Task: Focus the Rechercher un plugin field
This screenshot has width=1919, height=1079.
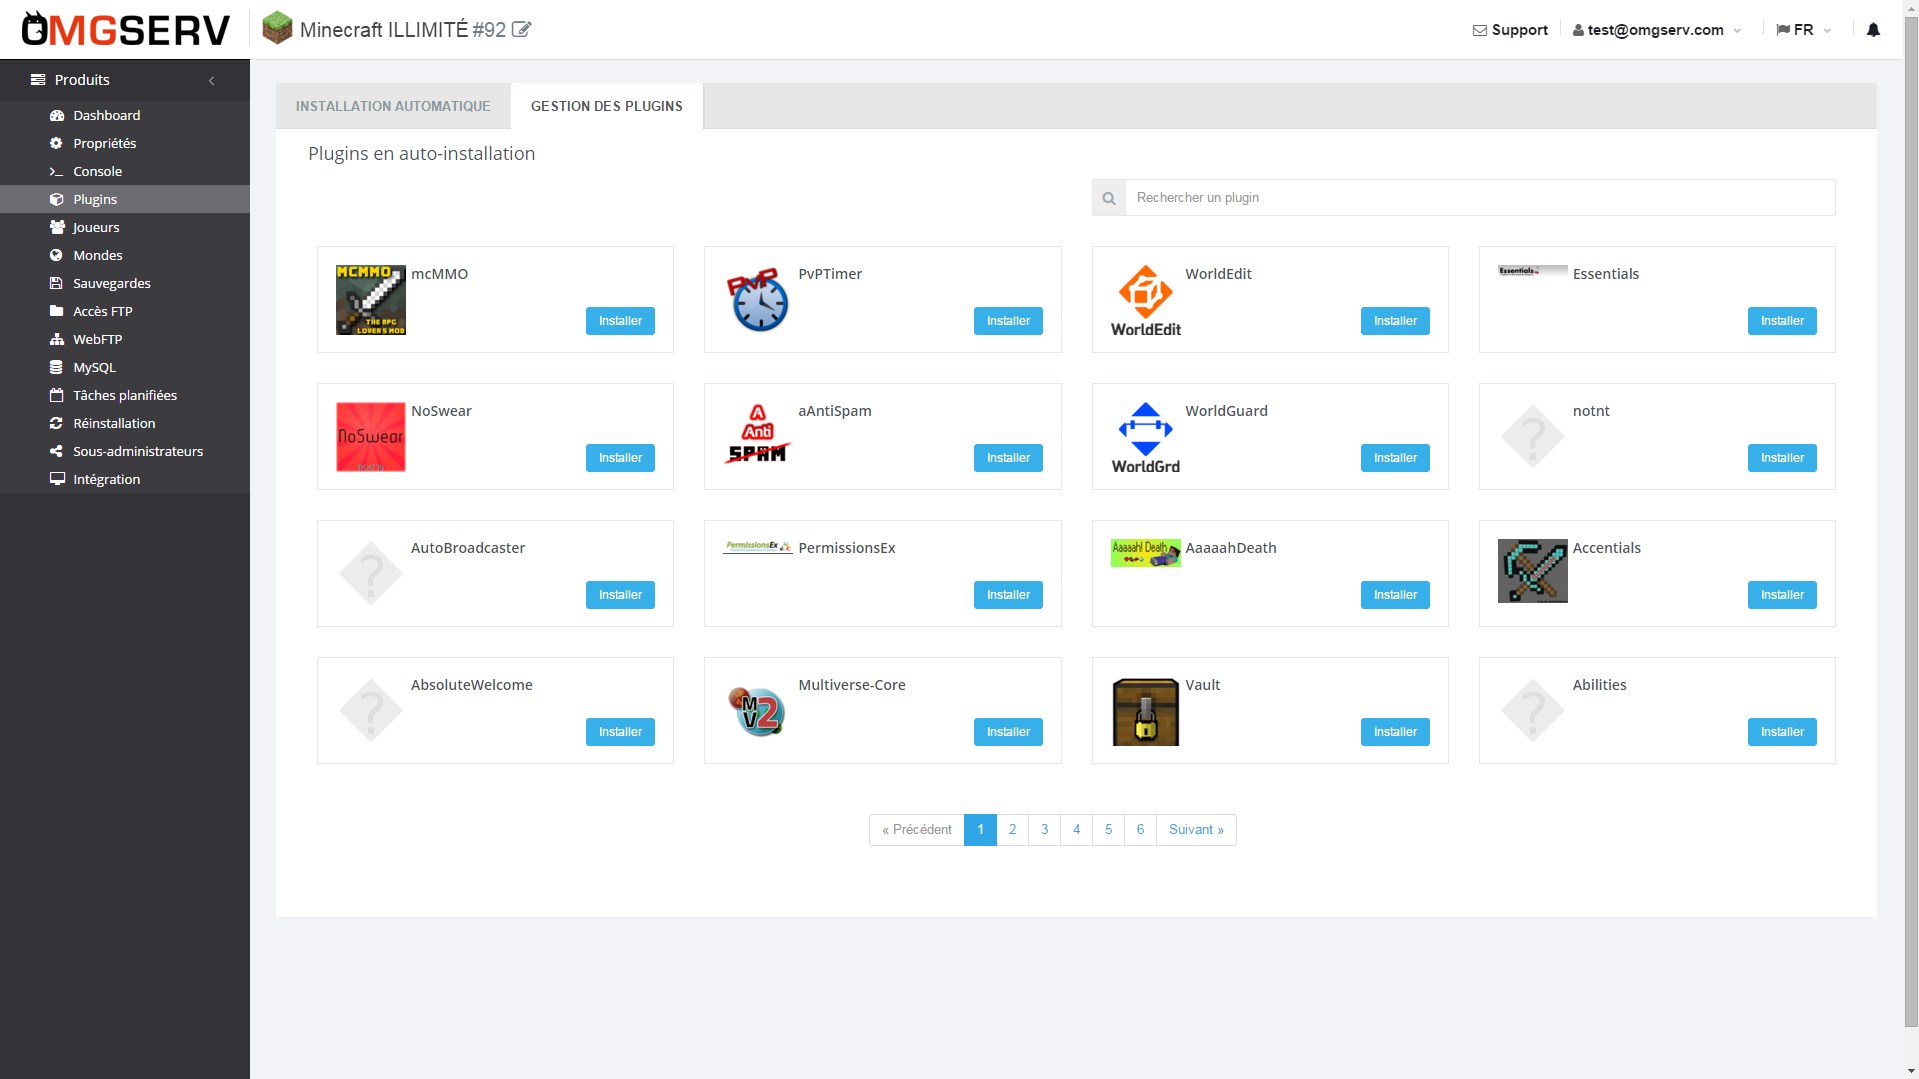Action: [1480, 198]
